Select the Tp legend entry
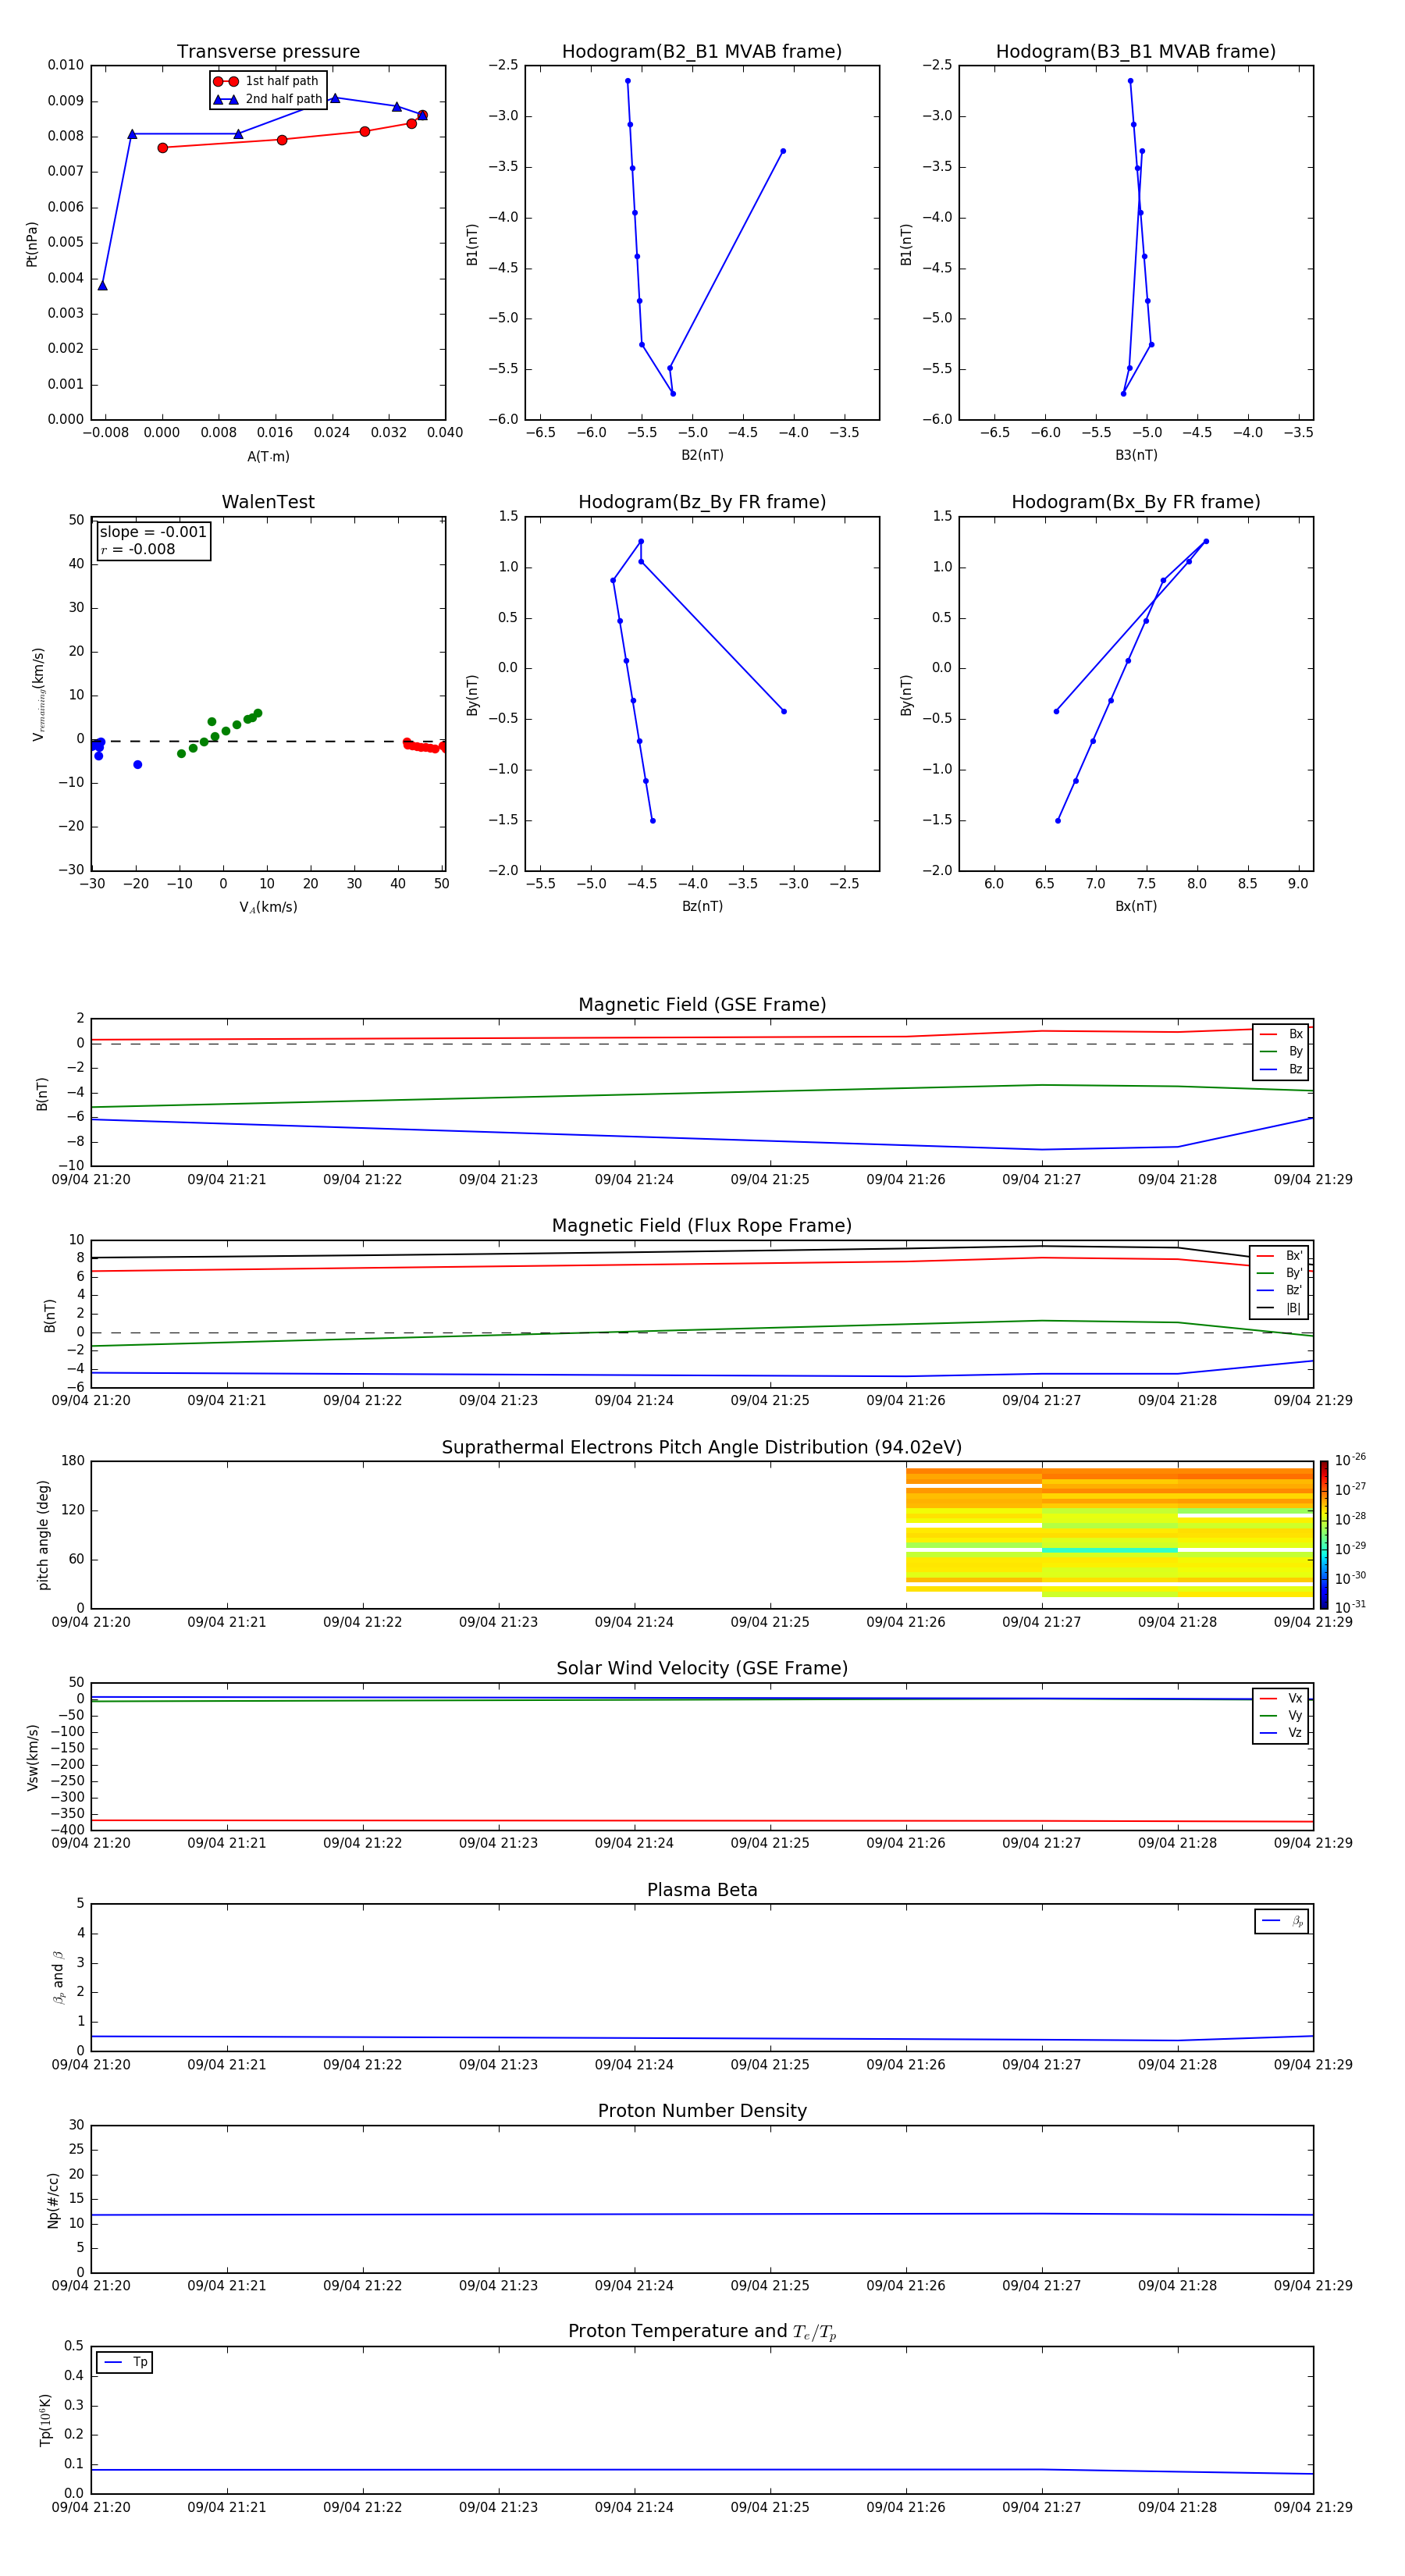The image size is (1405, 2576). tap(124, 2362)
